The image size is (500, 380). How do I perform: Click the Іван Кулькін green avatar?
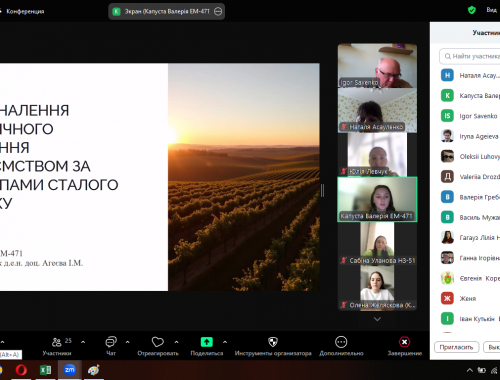click(447, 319)
